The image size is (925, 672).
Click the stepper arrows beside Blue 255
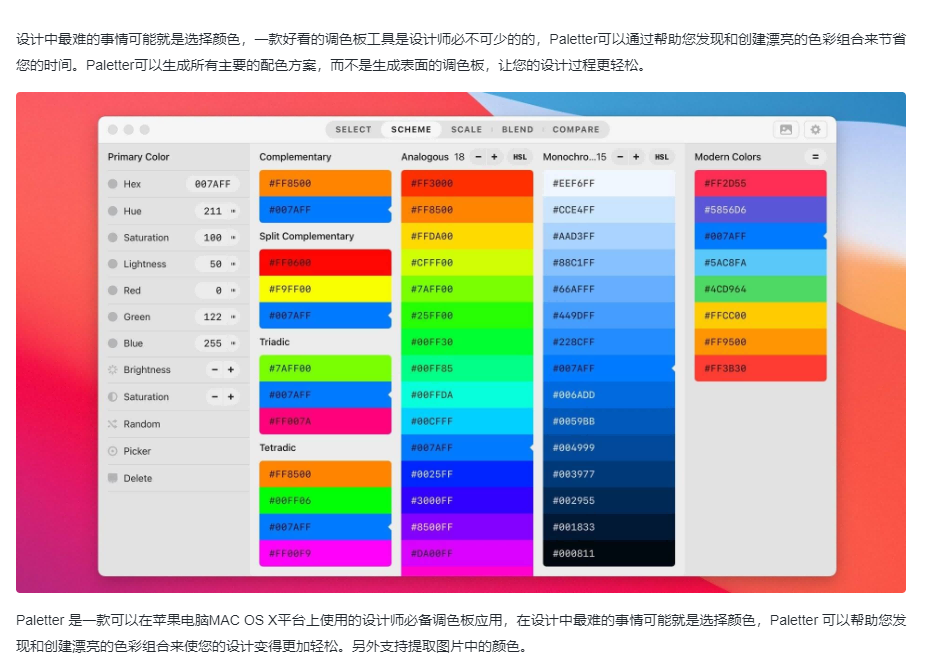(233, 343)
